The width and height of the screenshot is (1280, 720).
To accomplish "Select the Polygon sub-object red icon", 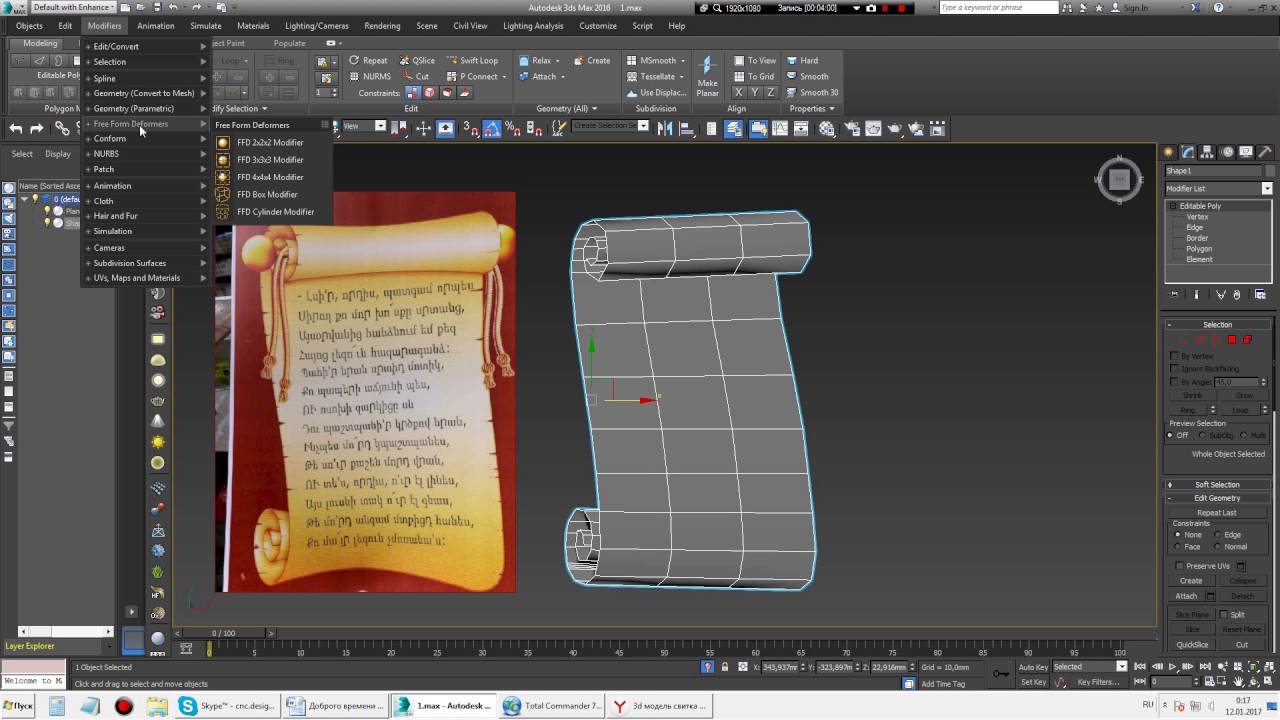I will (x=1232, y=340).
